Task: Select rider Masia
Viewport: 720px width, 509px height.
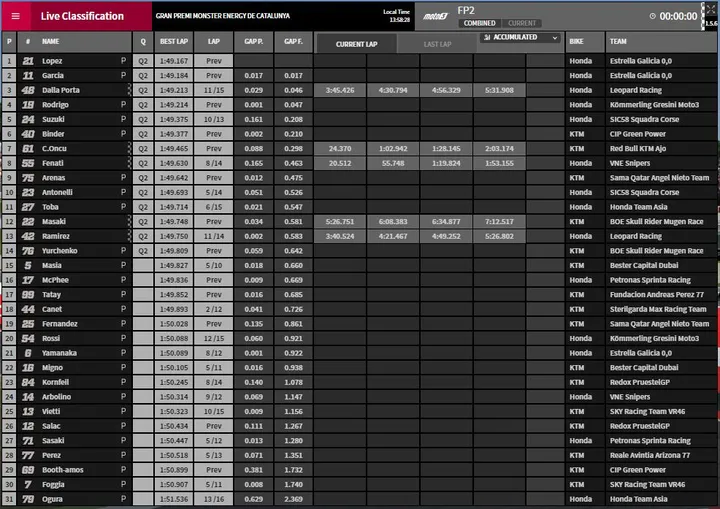Action: point(52,266)
